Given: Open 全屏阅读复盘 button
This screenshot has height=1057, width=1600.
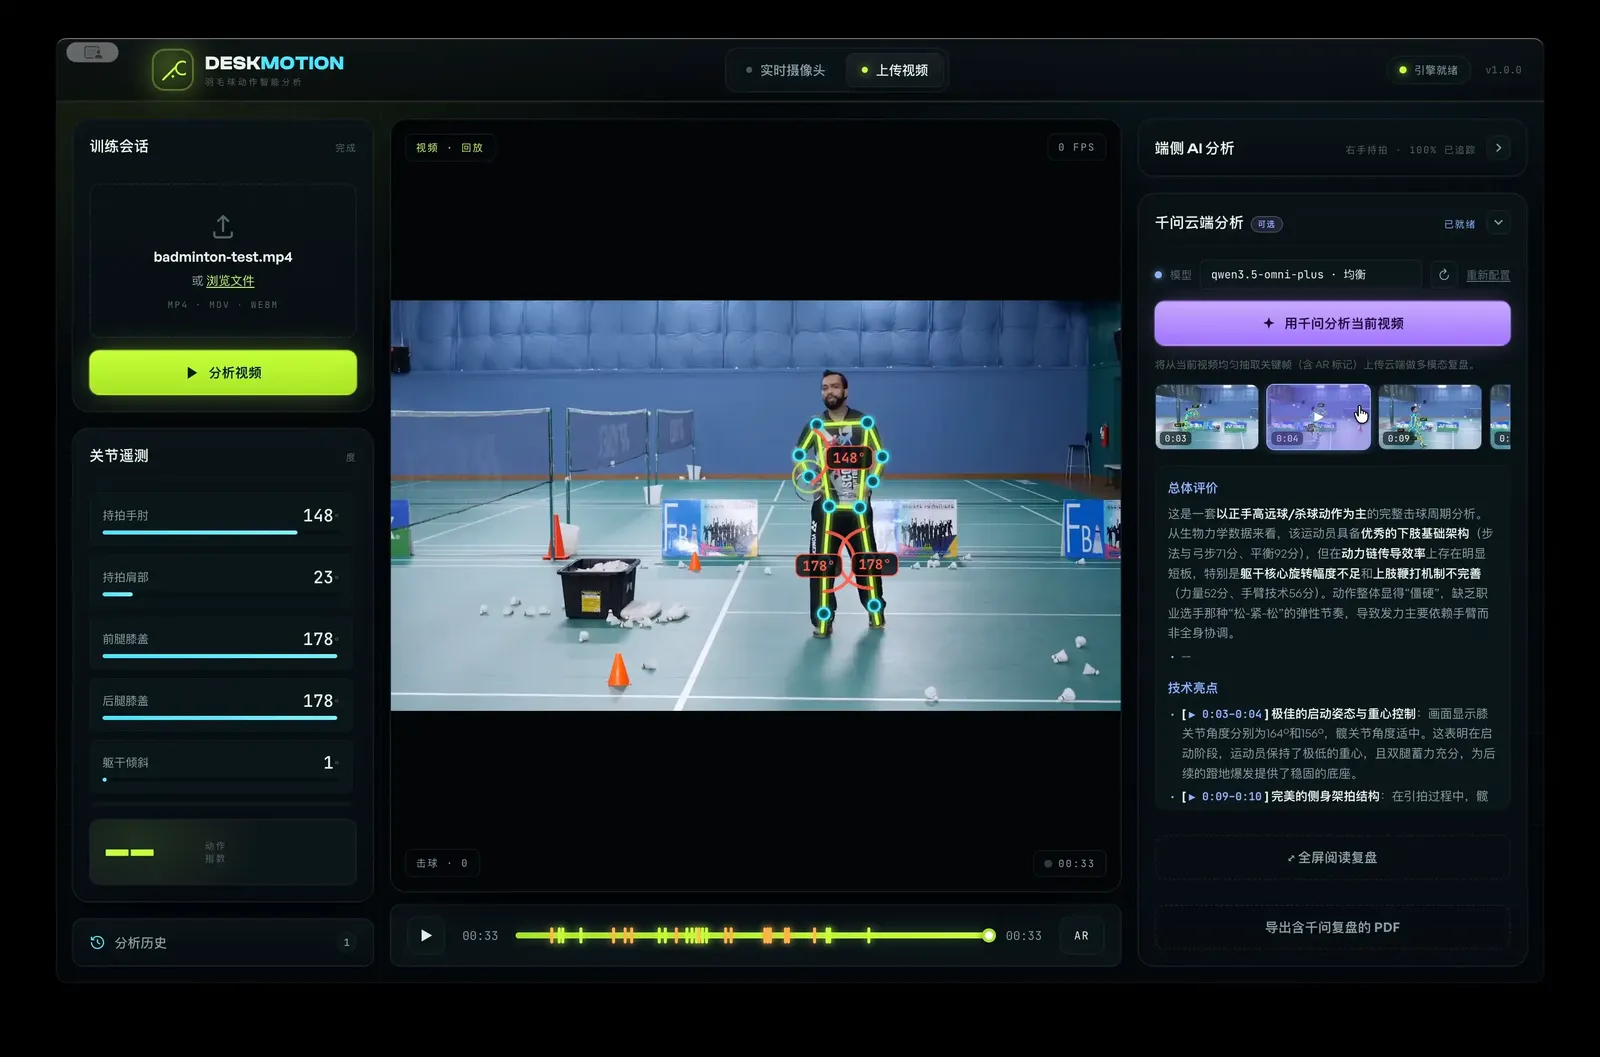Looking at the screenshot, I should point(1332,857).
